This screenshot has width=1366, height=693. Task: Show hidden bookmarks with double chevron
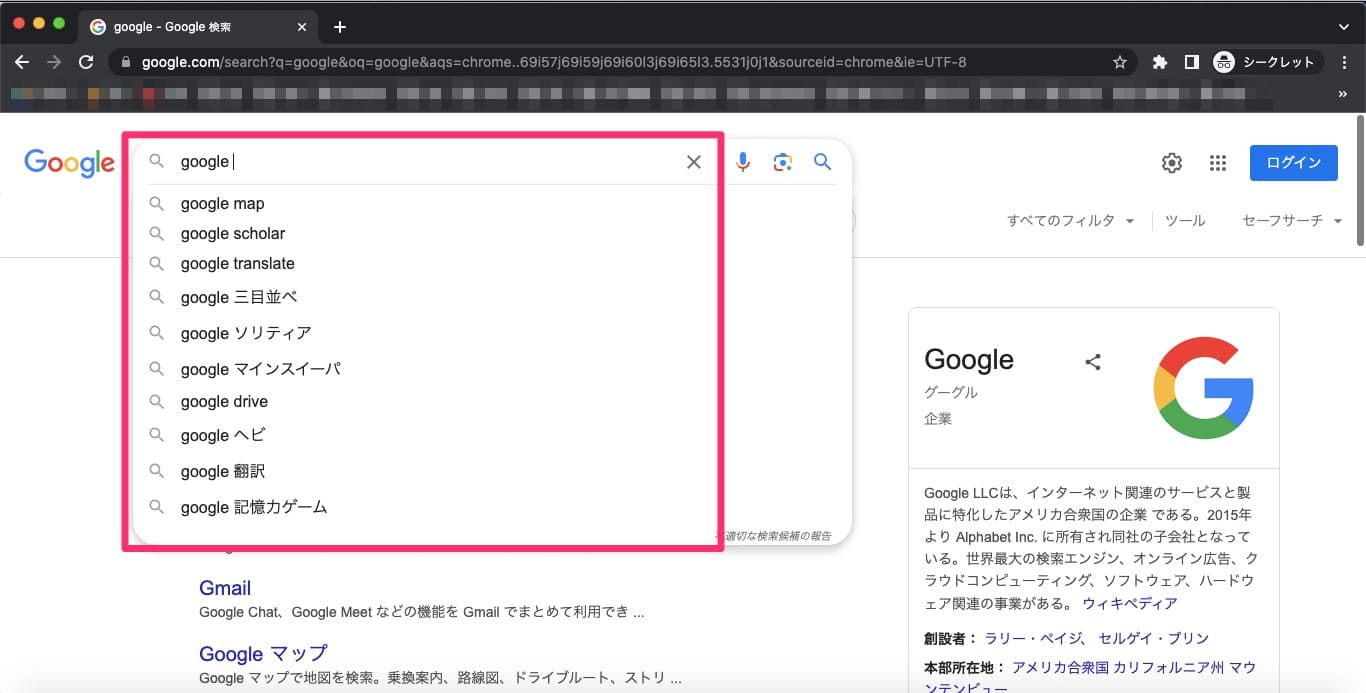[1342, 94]
